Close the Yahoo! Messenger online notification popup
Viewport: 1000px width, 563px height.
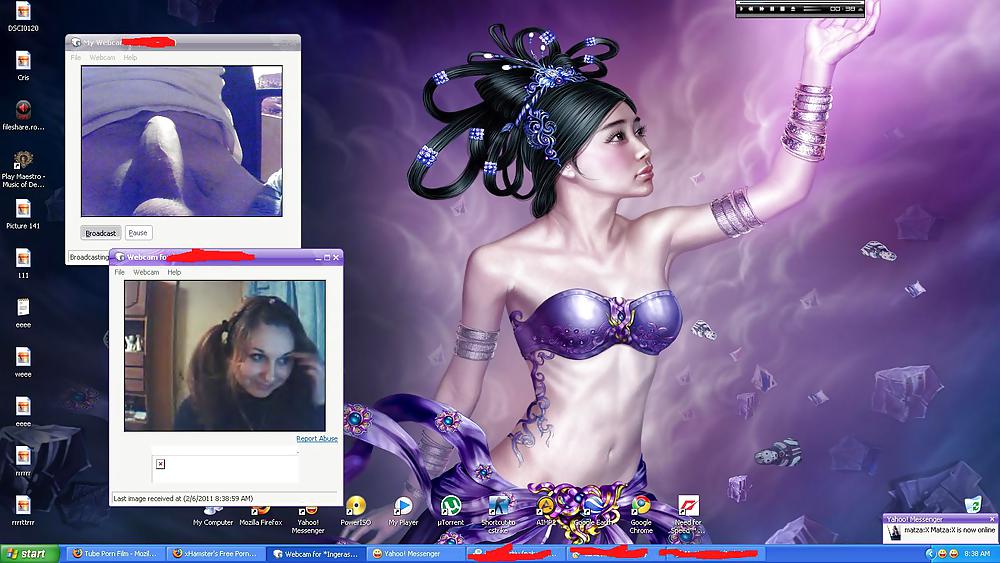click(992, 519)
